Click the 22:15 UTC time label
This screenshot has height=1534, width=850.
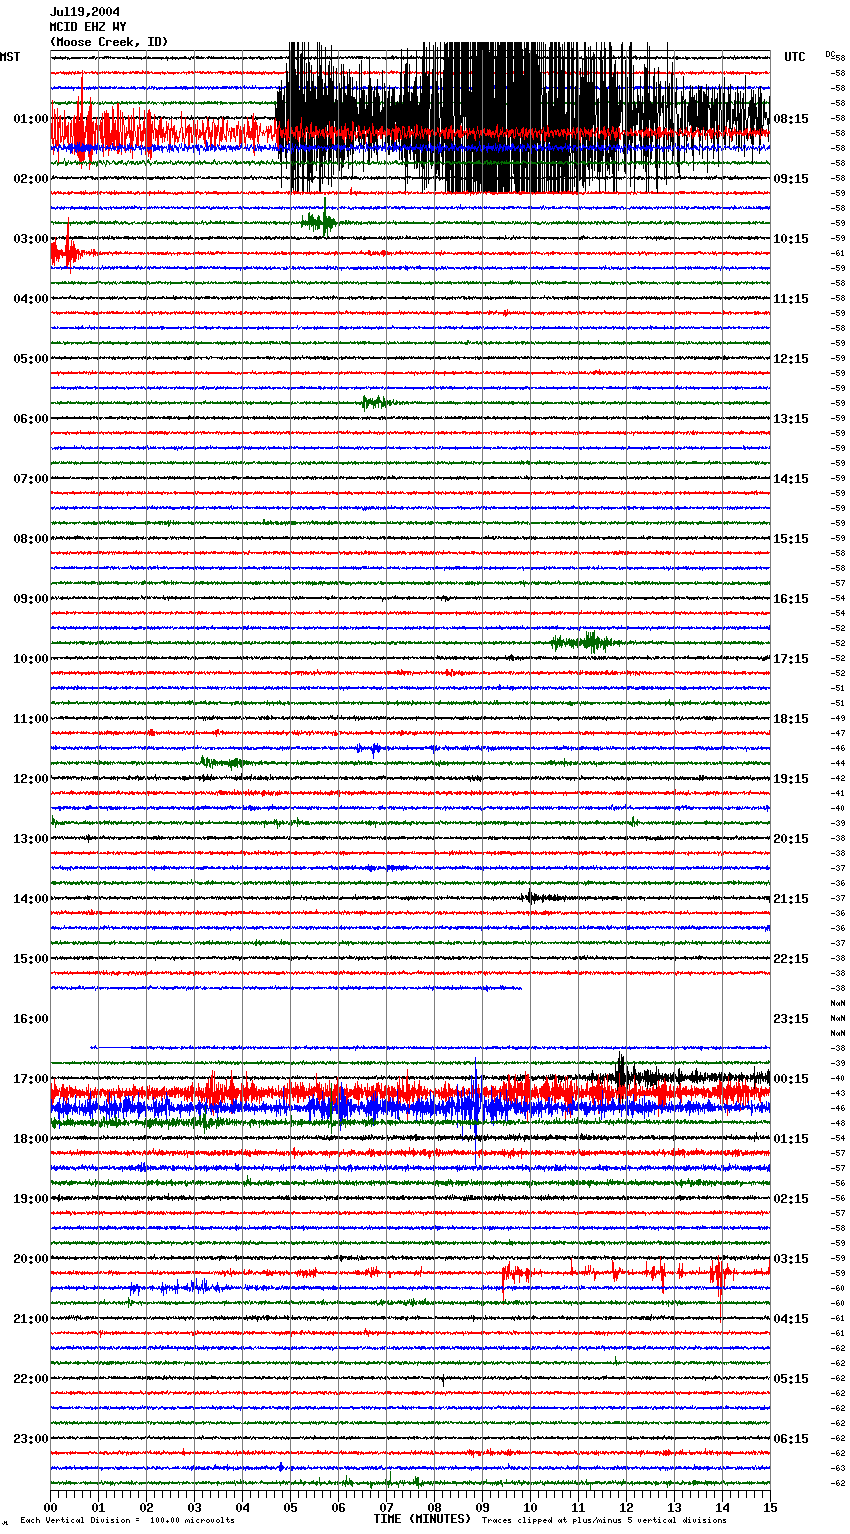791,958
